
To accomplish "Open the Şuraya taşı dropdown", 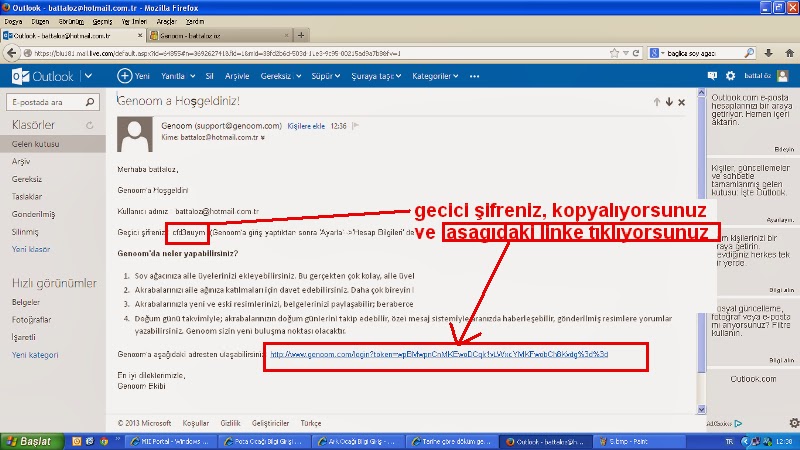I will (x=376, y=76).
